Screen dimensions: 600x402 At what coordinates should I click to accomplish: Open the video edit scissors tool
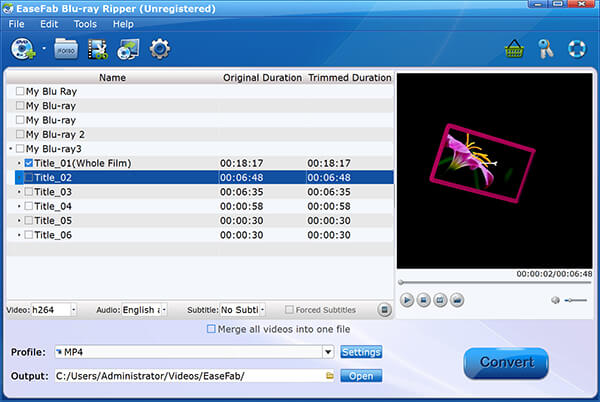coord(98,49)
